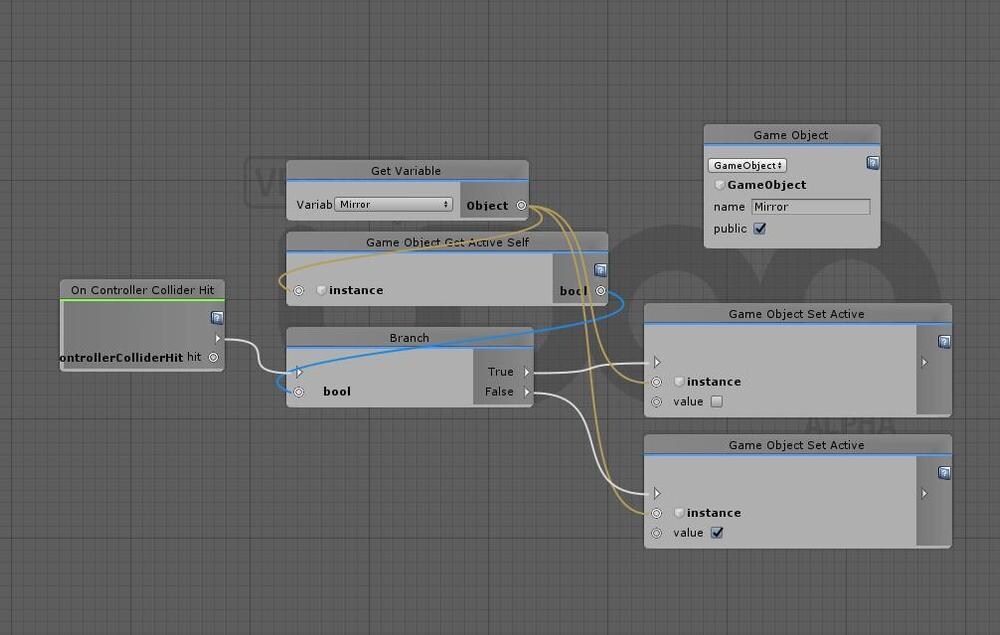Image resolution: width=1000 pixels, height=635 pixels.
Task: Click the instance label in Get Active Self node
Action: tap(356, 290)
